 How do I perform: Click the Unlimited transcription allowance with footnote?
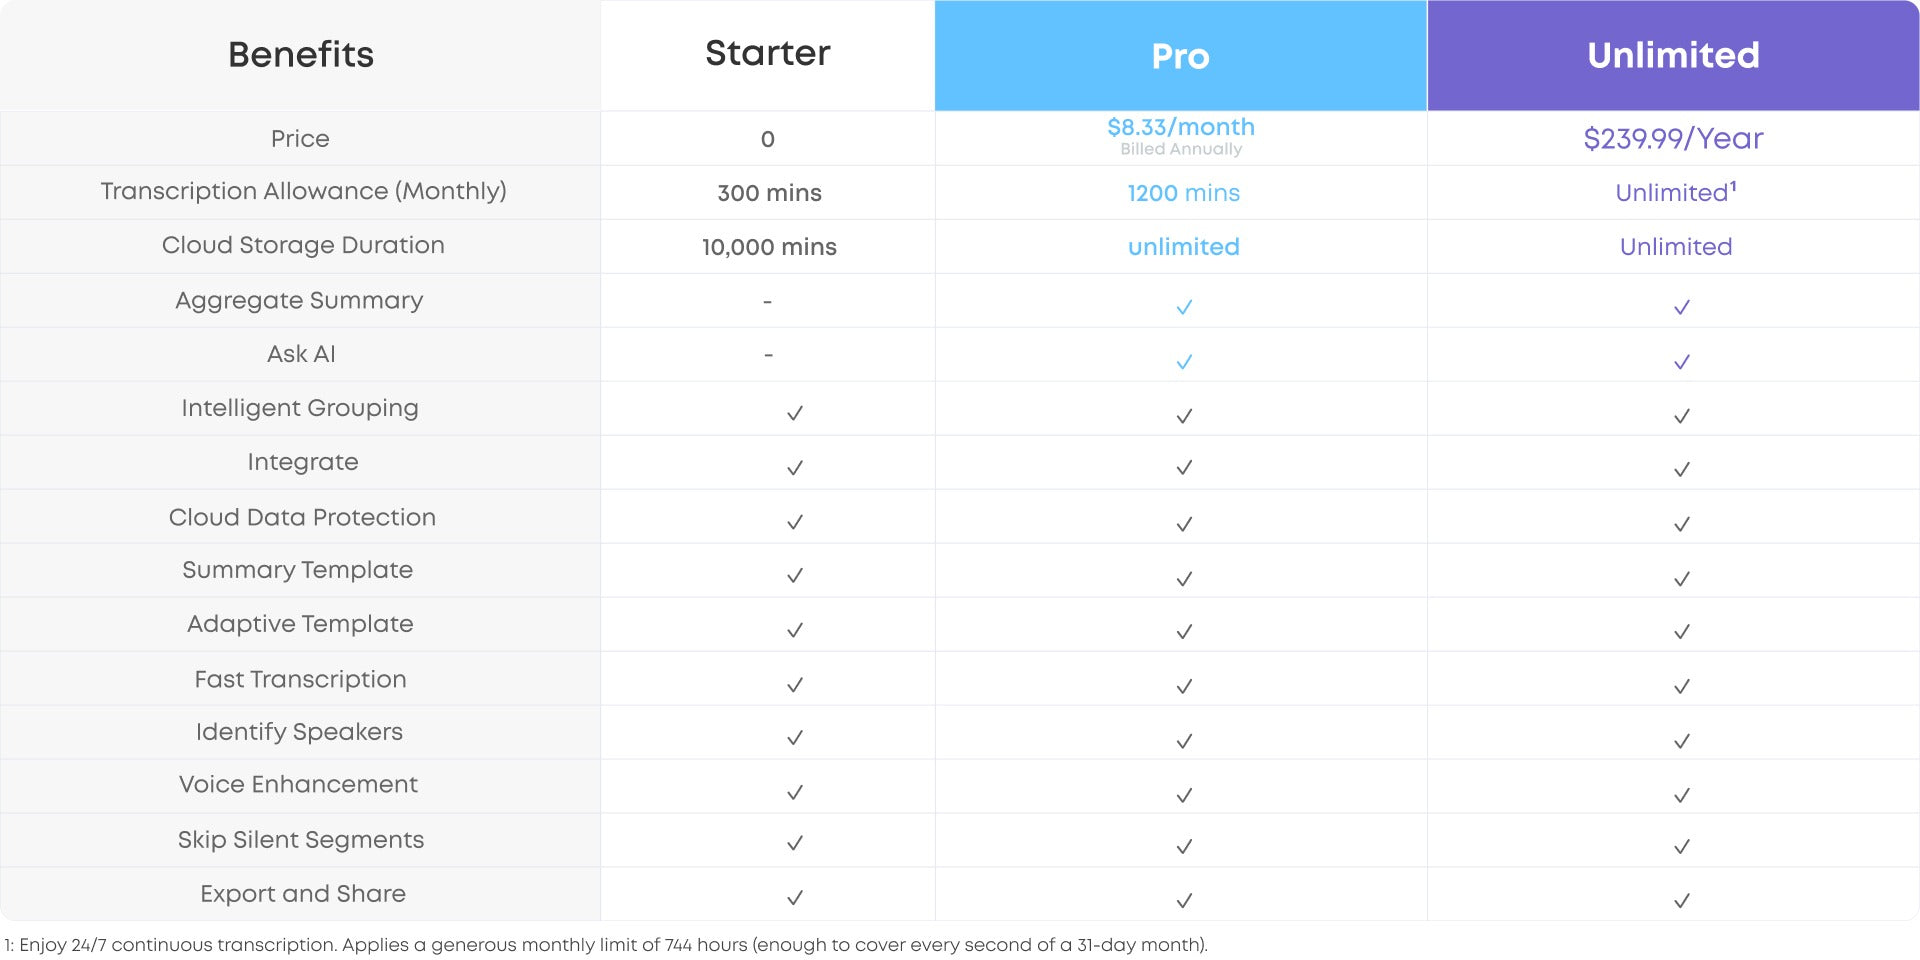1676,191
